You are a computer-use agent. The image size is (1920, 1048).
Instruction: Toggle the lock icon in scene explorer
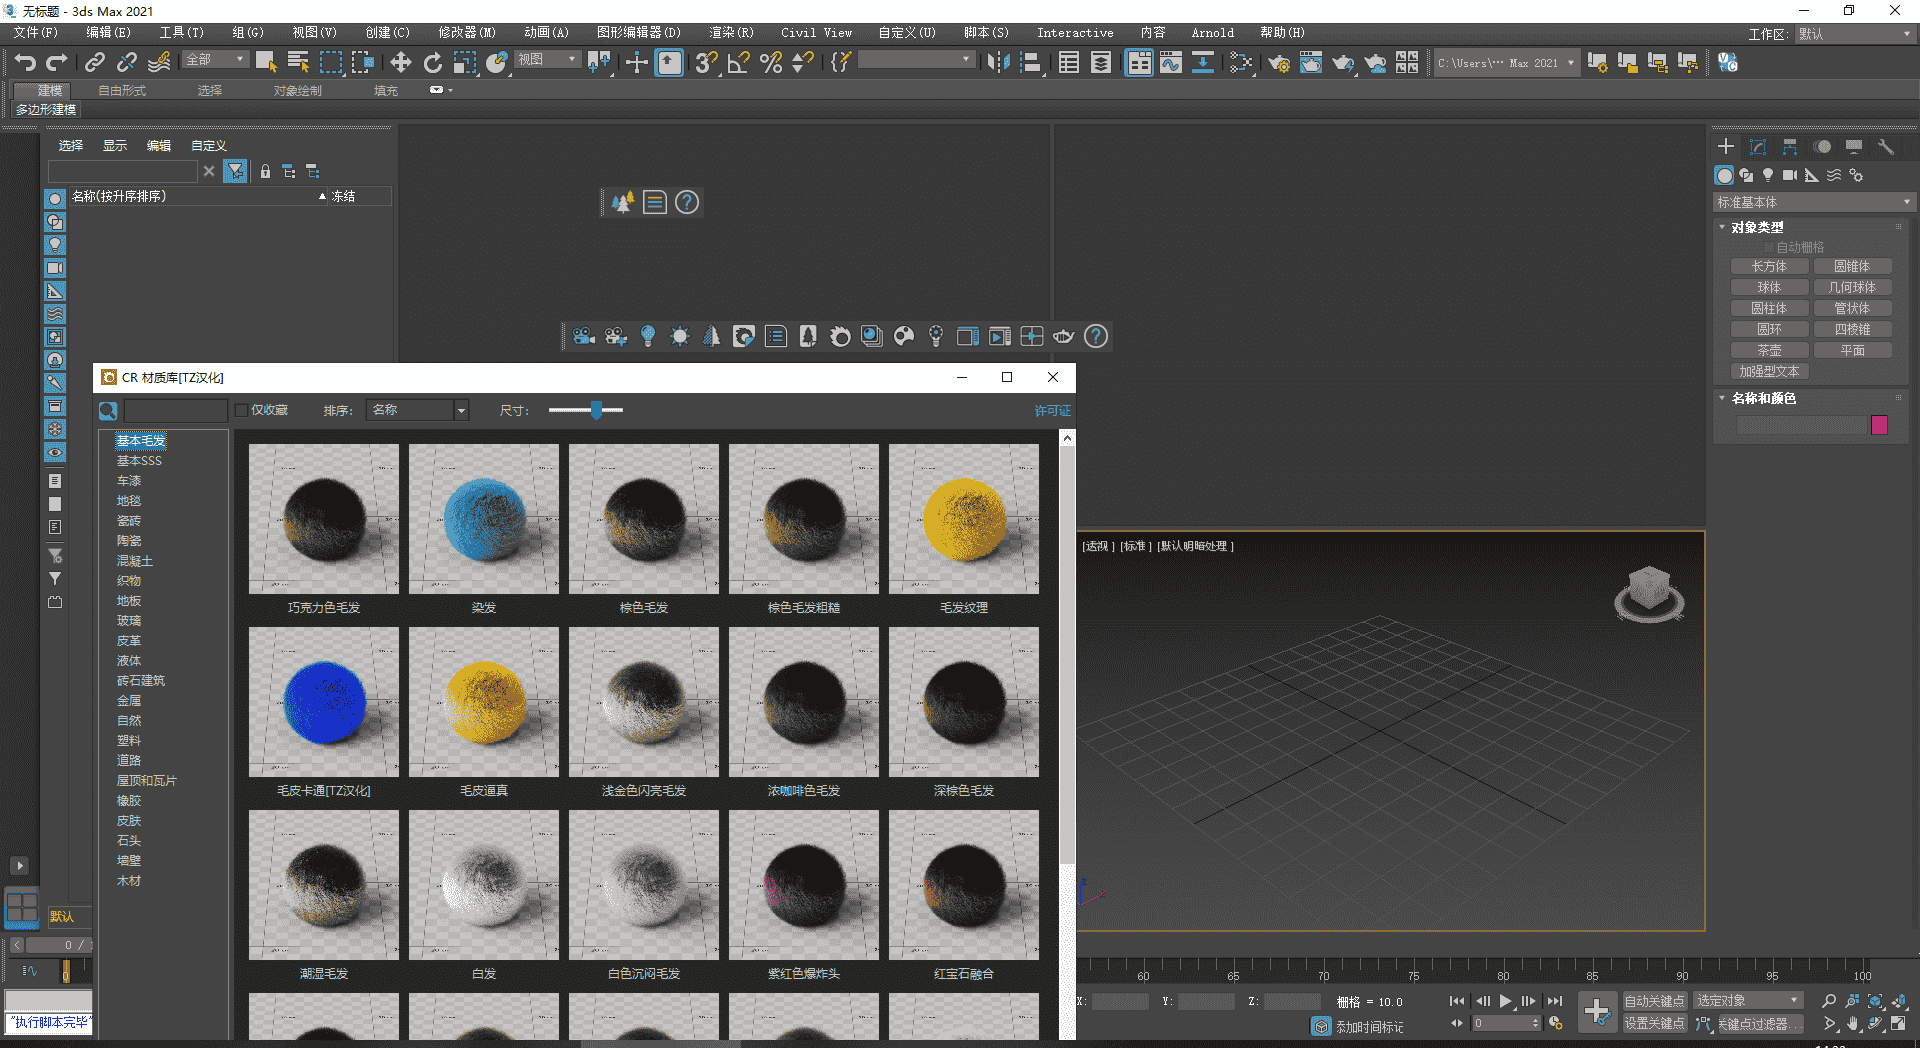click(265, 172)
